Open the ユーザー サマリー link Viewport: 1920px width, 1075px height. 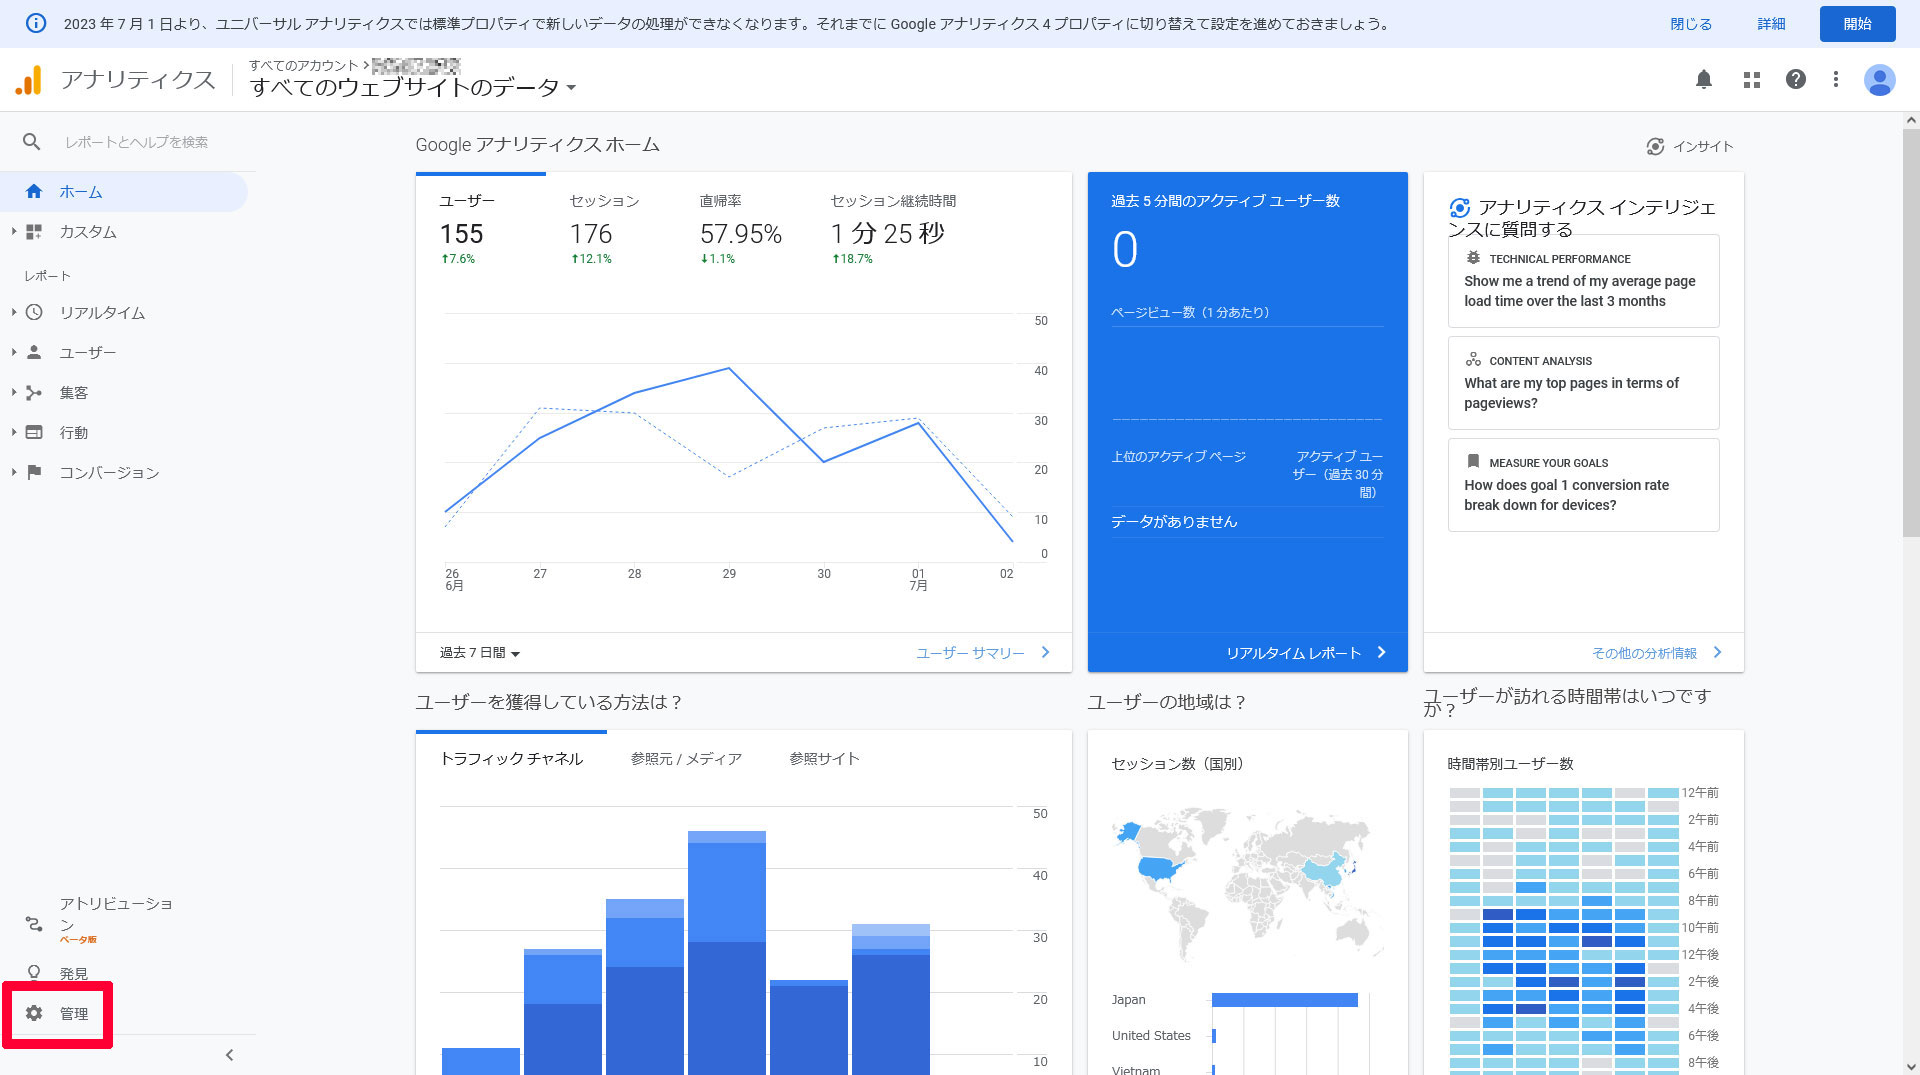point(983,653)
